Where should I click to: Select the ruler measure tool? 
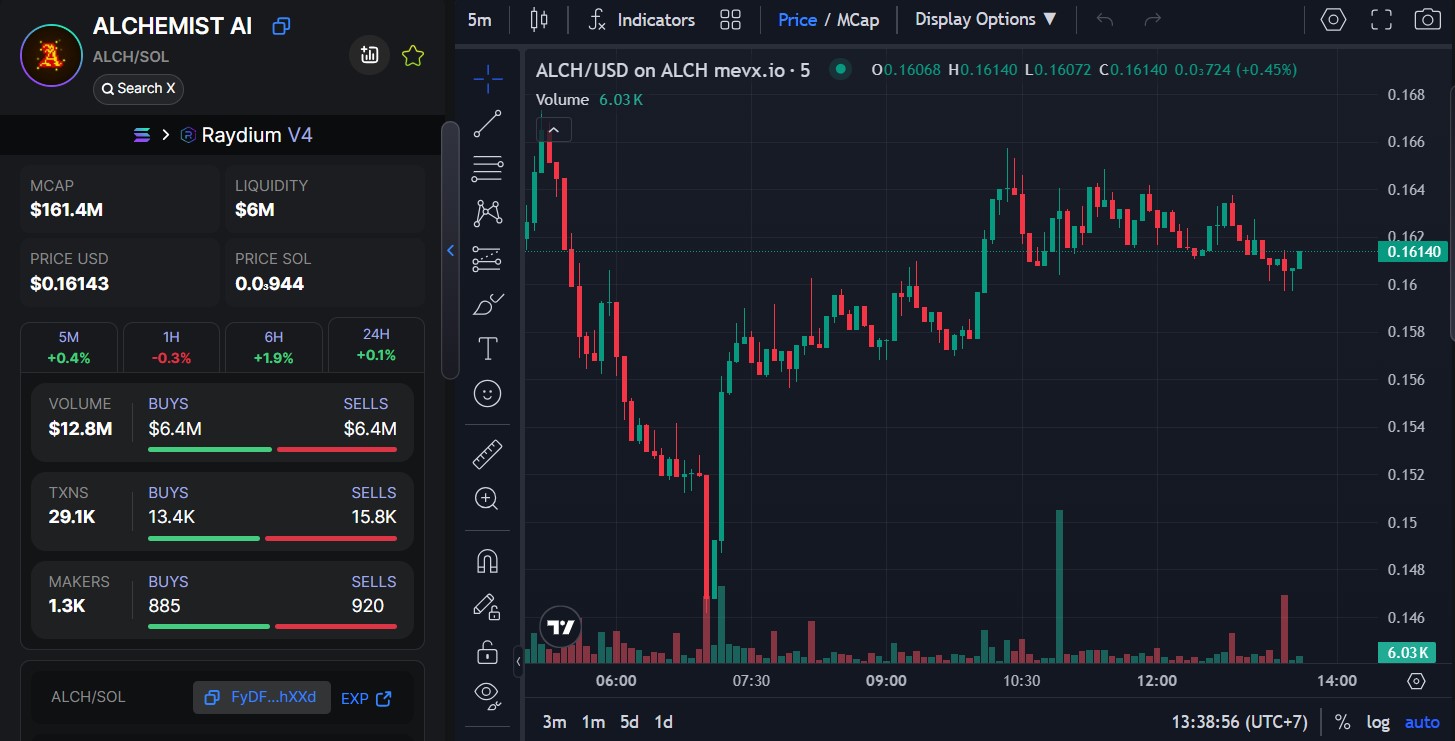487,455
